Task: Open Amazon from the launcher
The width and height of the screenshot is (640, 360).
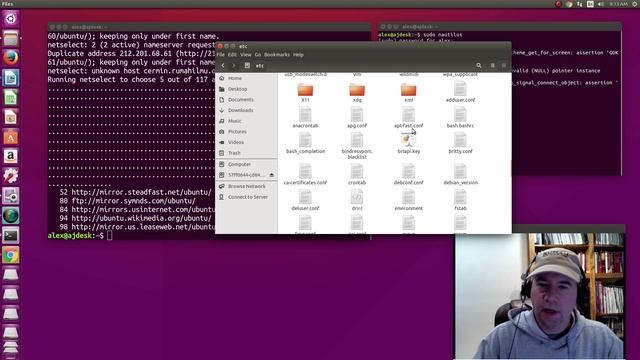Action: [11, 156]
